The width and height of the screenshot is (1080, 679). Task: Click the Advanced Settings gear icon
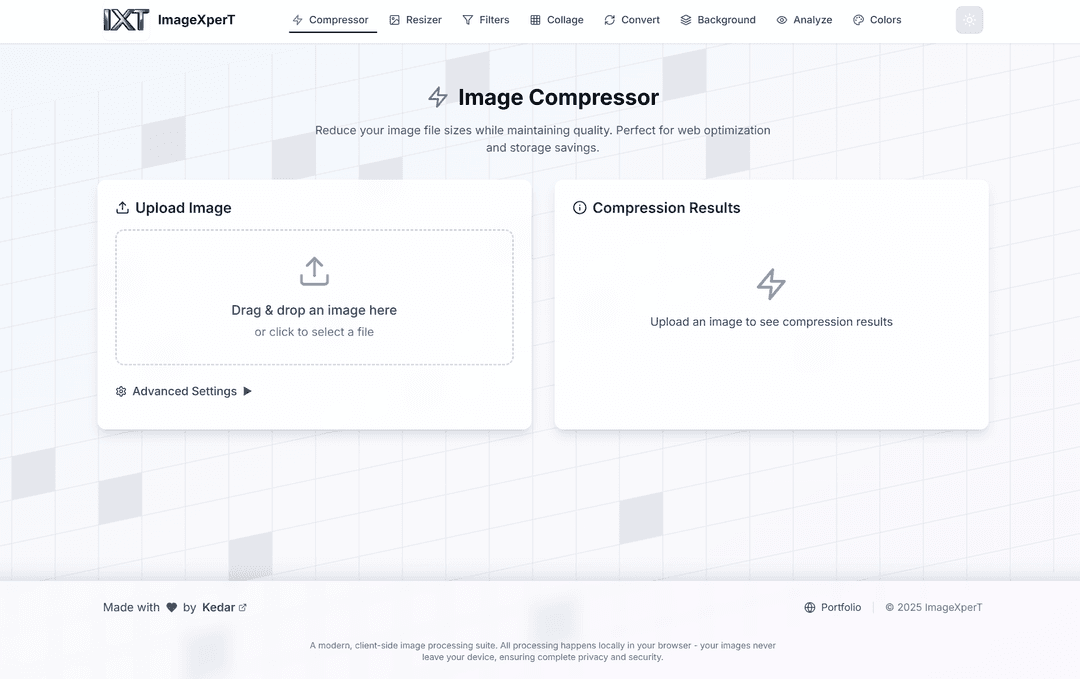(121, 391)
